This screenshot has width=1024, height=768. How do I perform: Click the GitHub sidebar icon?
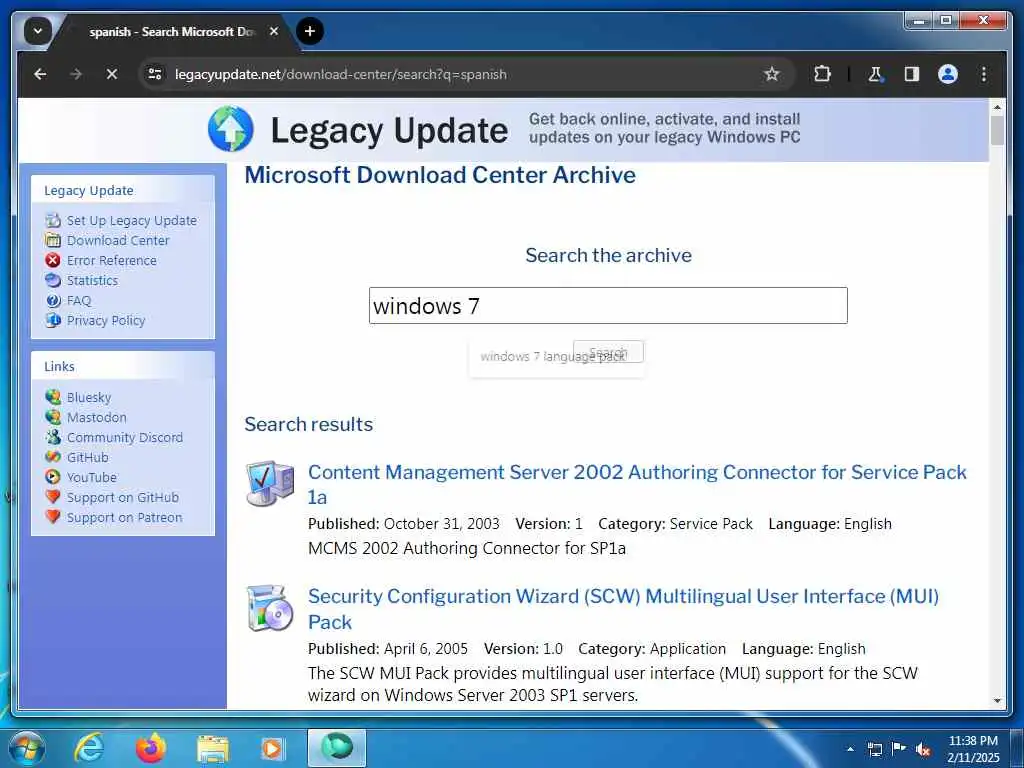tap(53, 457)
